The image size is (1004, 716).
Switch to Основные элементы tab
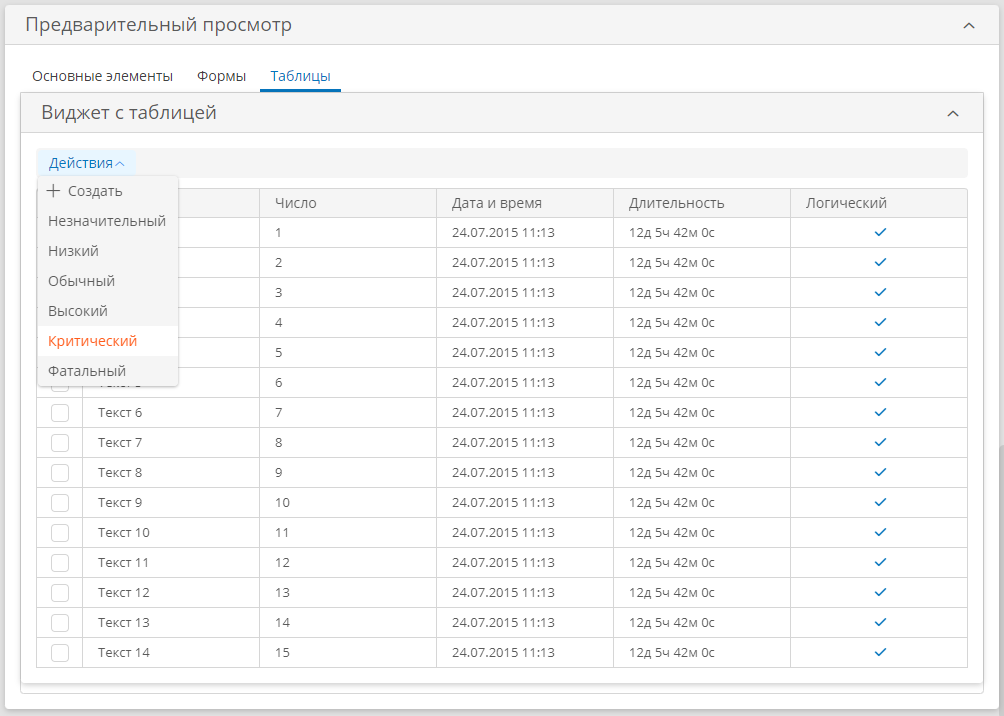tap(102, 76)
